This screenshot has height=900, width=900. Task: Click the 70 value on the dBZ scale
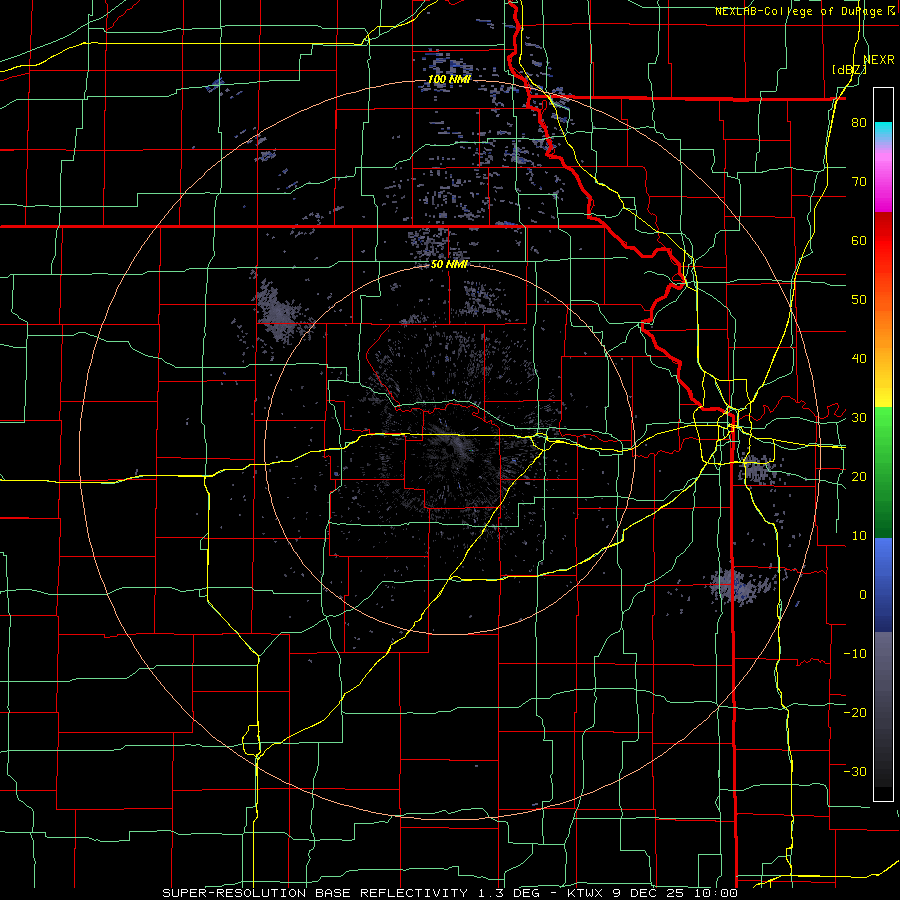(859, 182)
